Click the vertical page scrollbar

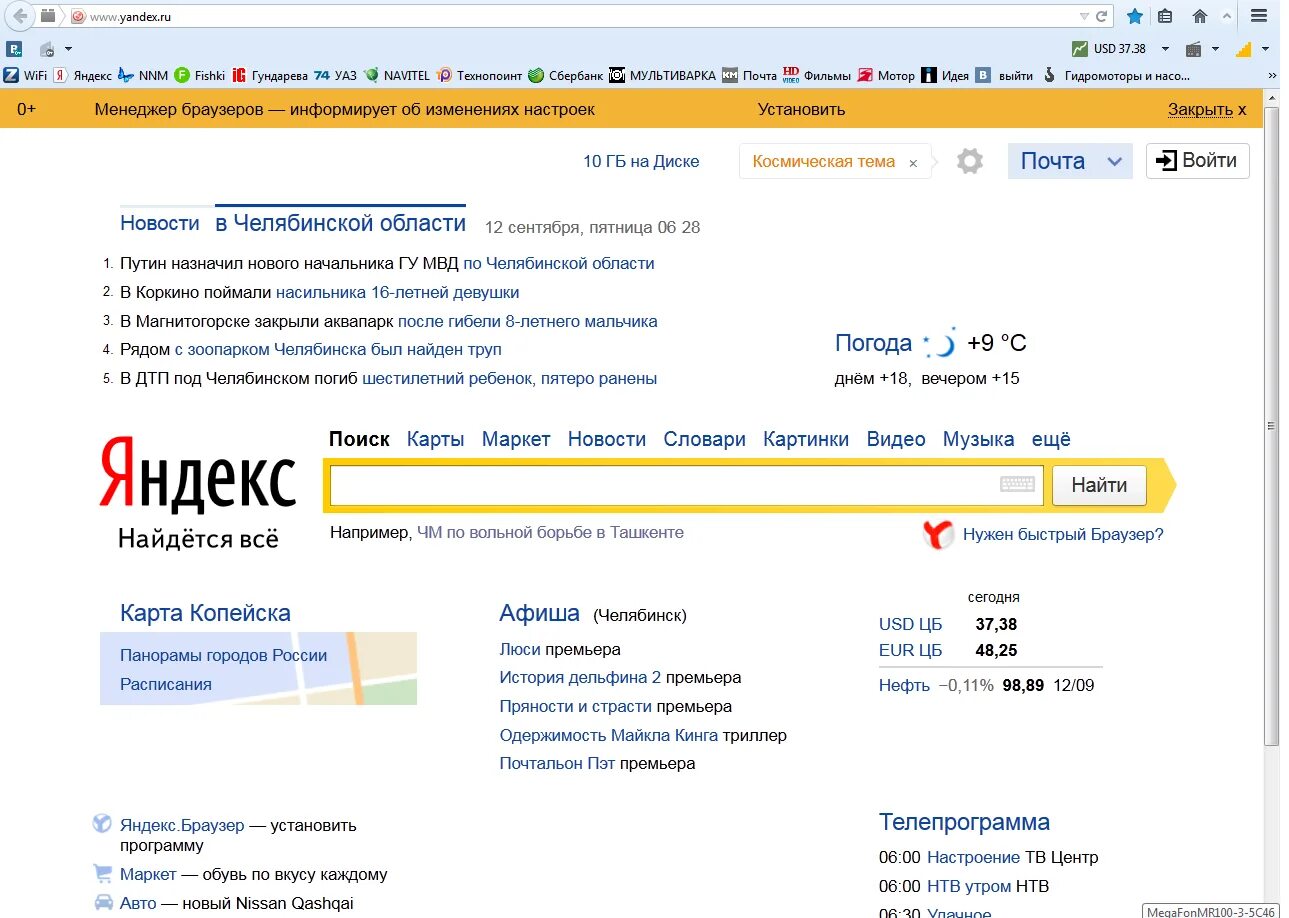coord(1272,425)
